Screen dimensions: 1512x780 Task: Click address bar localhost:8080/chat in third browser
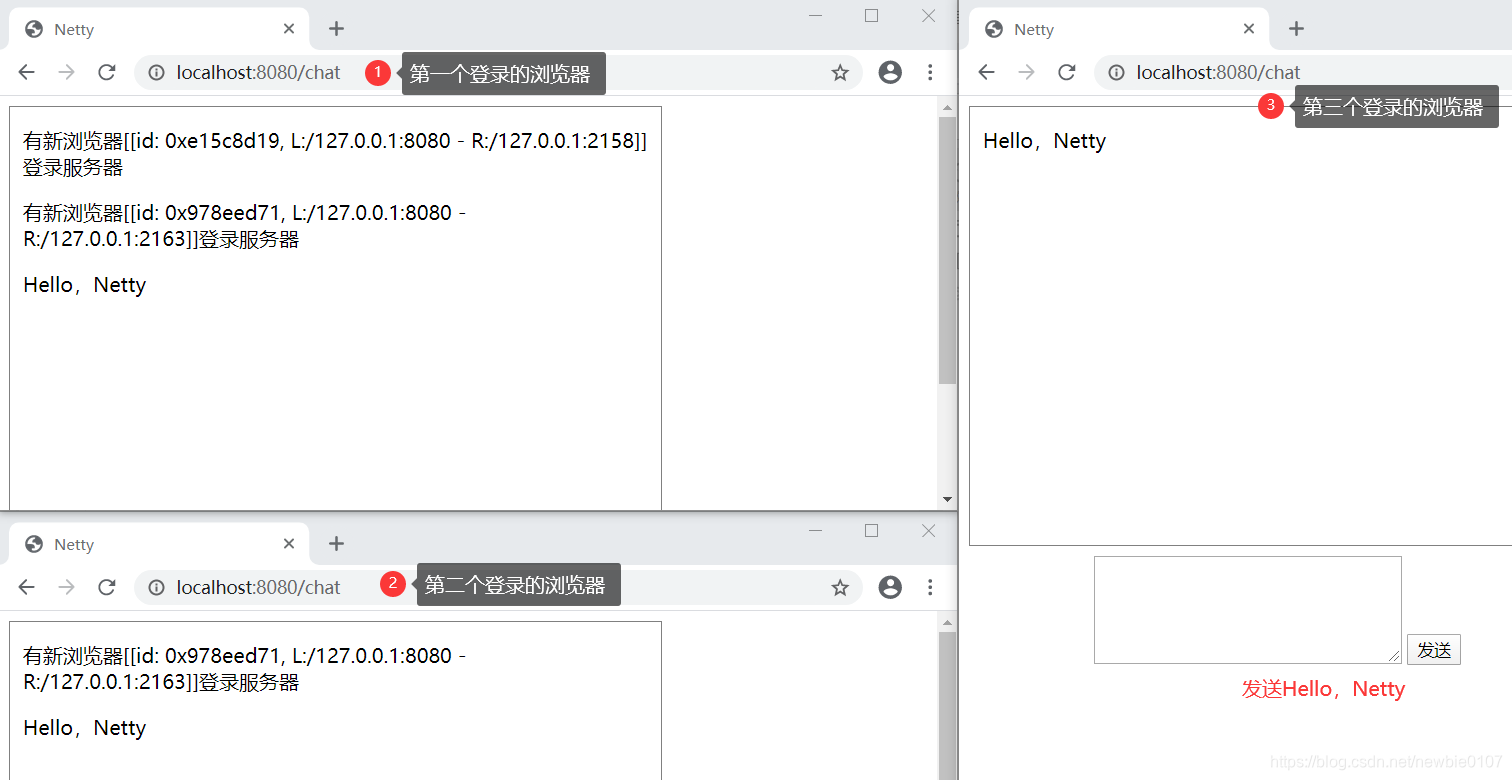tap(1303, 72)
